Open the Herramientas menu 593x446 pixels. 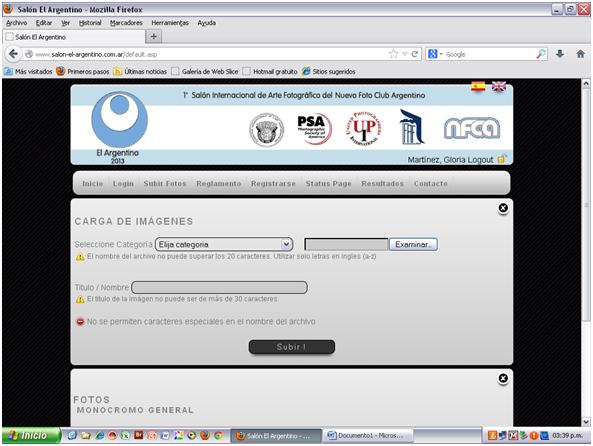click(x=170, y=23)
